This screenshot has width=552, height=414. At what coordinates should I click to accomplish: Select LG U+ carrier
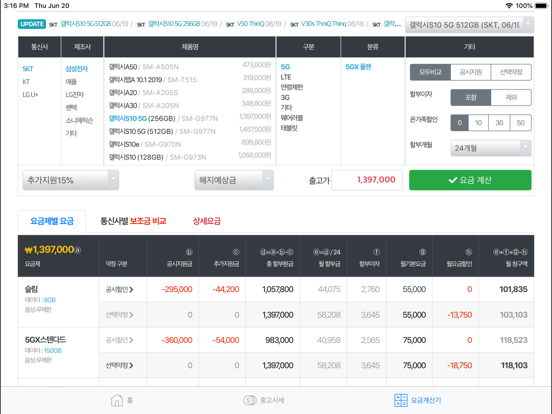click(x=30, y=94)
